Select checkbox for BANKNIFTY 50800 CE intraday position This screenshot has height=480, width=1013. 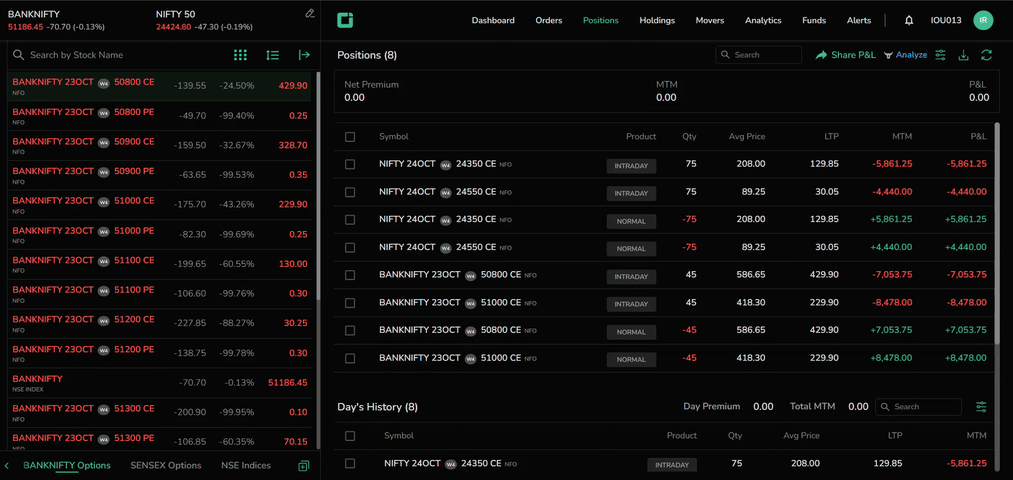pos(350,275)
